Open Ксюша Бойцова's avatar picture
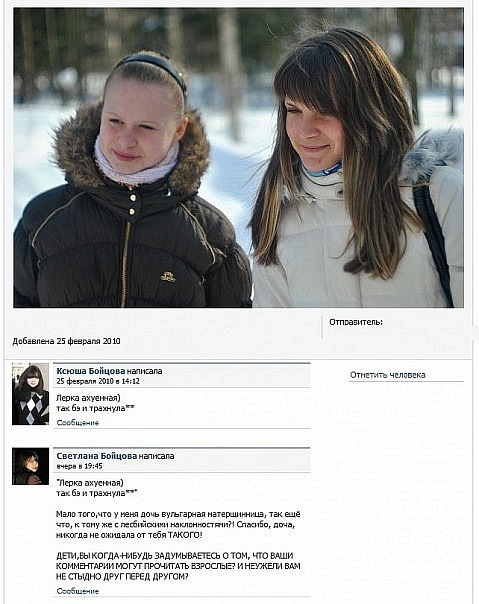Viewport: 479px width, 604px height. 30,394
